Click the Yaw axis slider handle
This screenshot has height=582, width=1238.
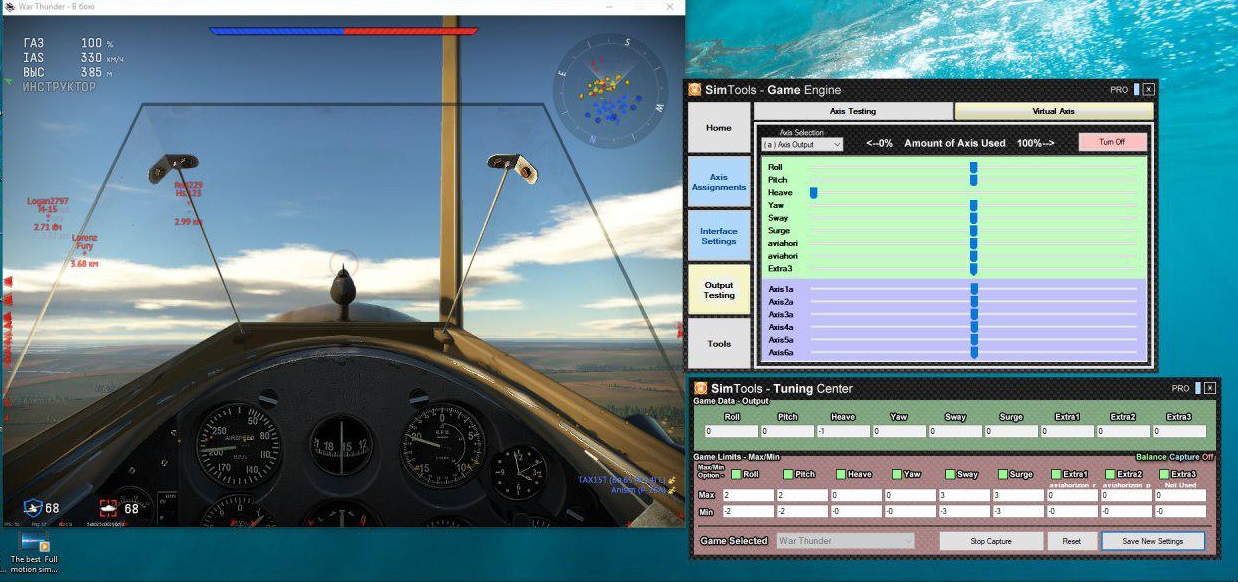pos(973,205)
